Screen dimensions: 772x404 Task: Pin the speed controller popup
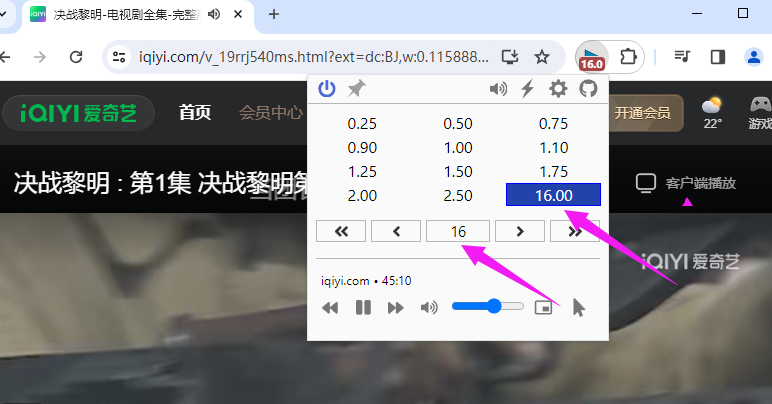click(x=356, y=89)
